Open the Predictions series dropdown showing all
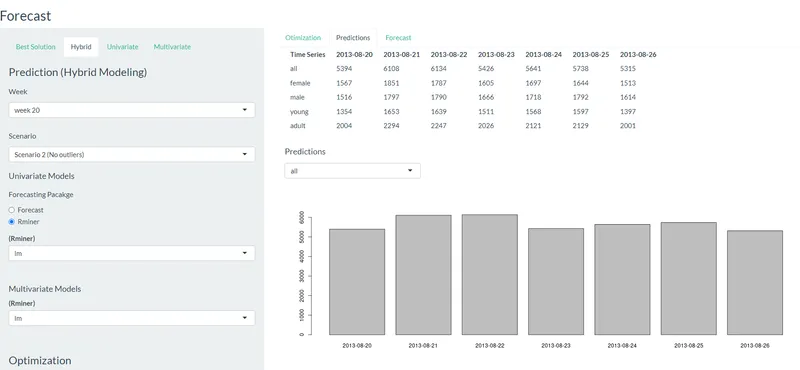The image size is (800, 370). pyautogui.click(x=353, y=171)
